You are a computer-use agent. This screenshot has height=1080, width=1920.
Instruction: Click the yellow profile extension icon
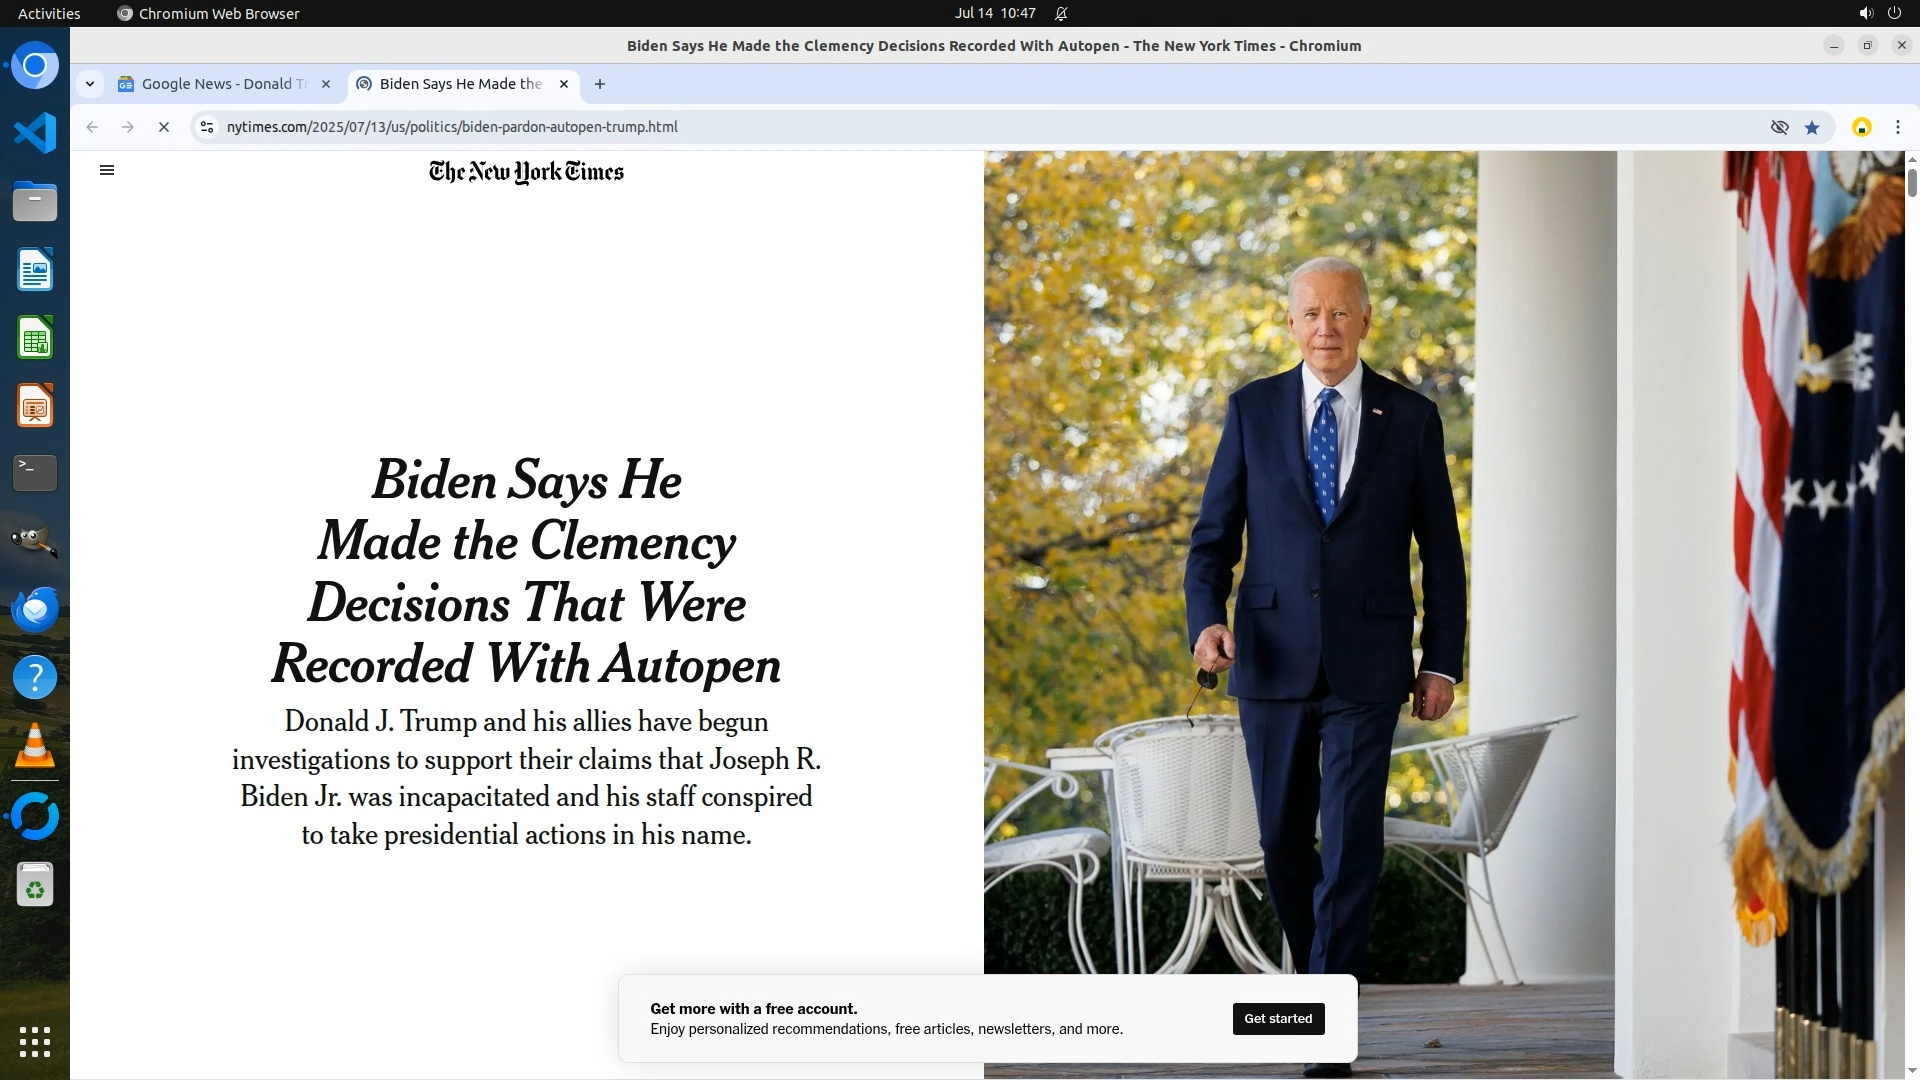(1862, 127)
